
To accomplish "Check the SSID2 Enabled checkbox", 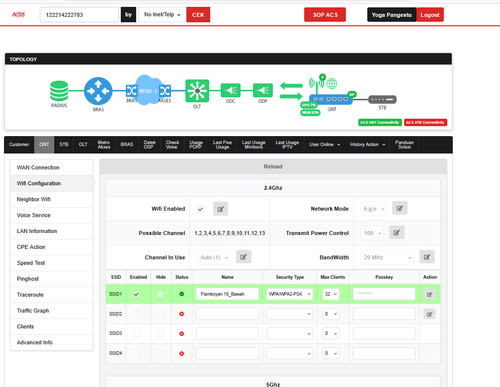I will tap(136, 314).
